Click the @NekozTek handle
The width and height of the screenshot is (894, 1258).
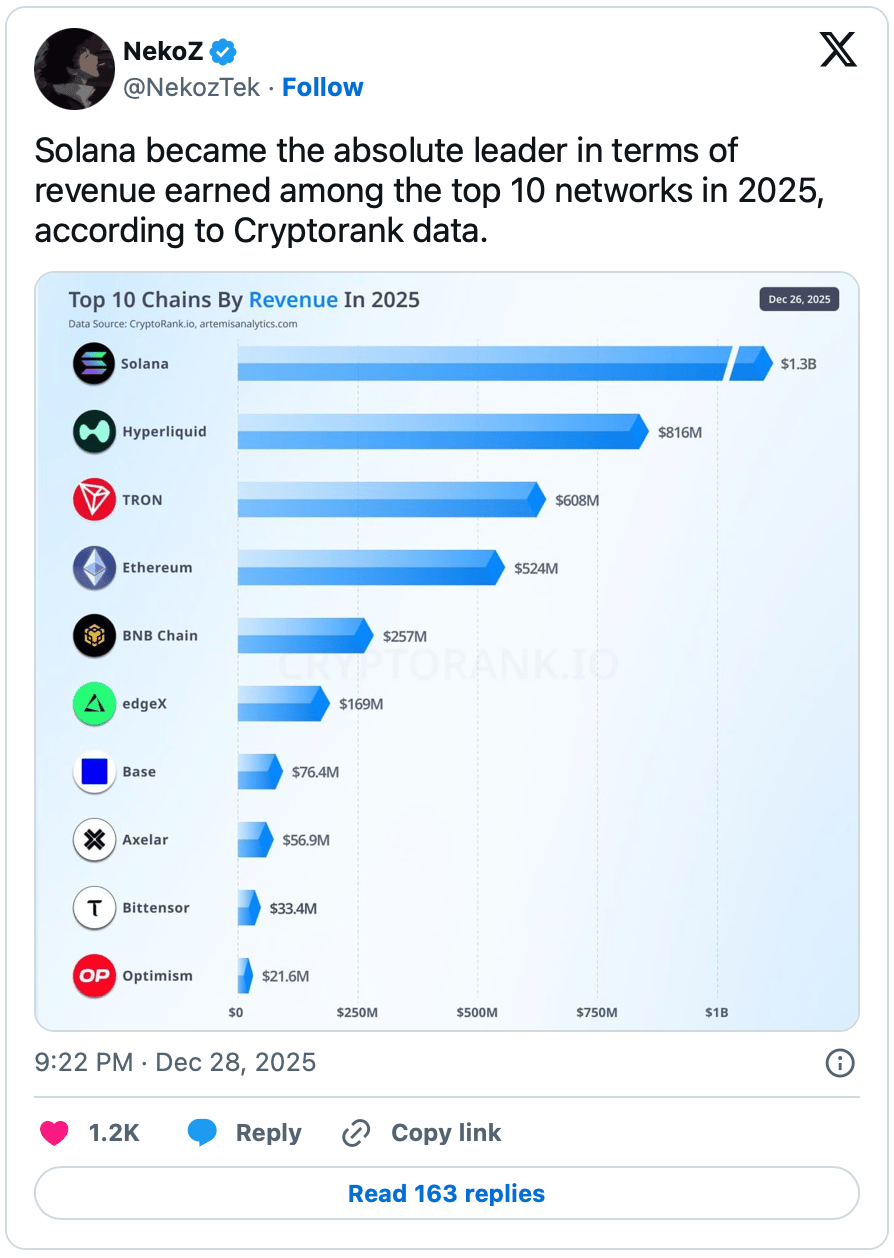[192, 88]
